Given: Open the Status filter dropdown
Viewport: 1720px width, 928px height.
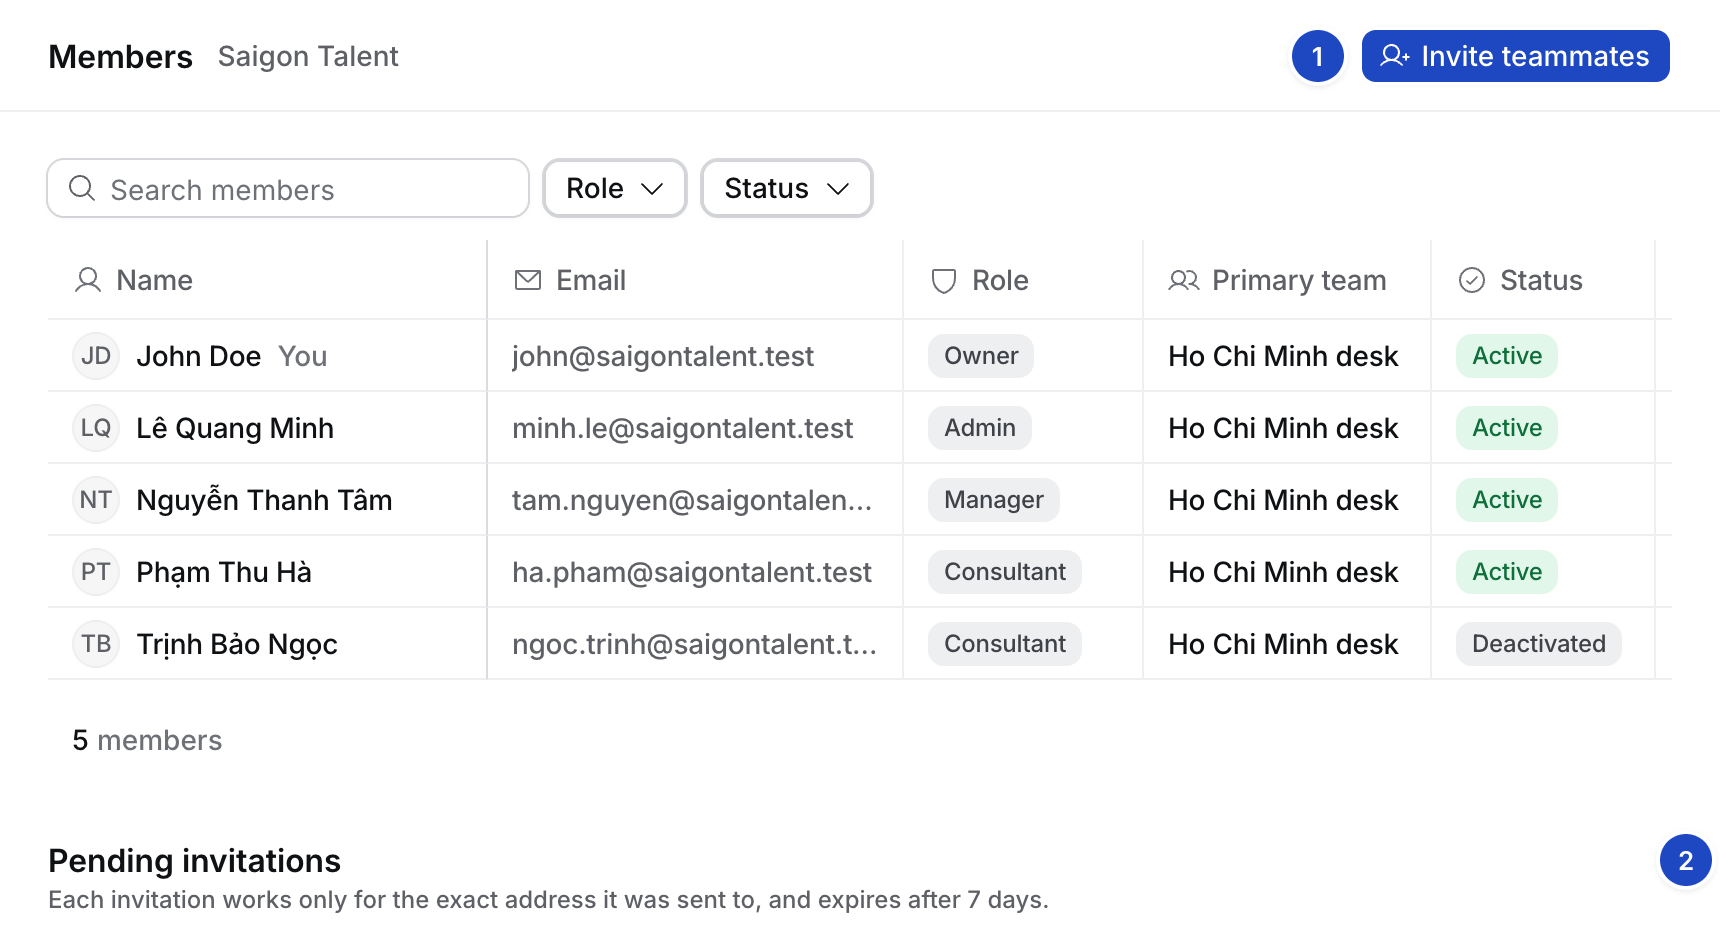Looking at the screenshot, I should pos(786,188).
